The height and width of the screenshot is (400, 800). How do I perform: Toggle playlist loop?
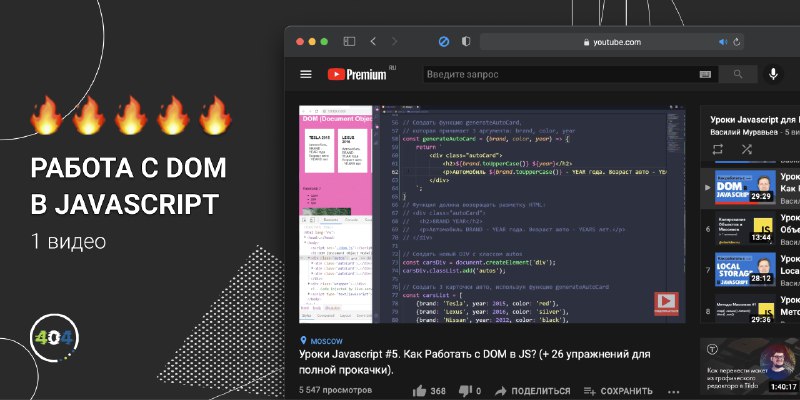point(718,149)
